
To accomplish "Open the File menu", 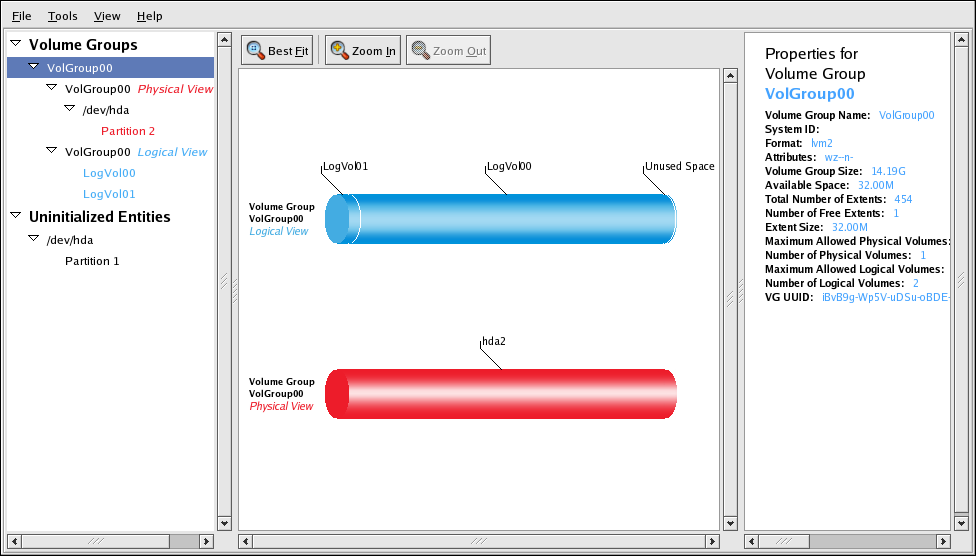I will (21, 16).
